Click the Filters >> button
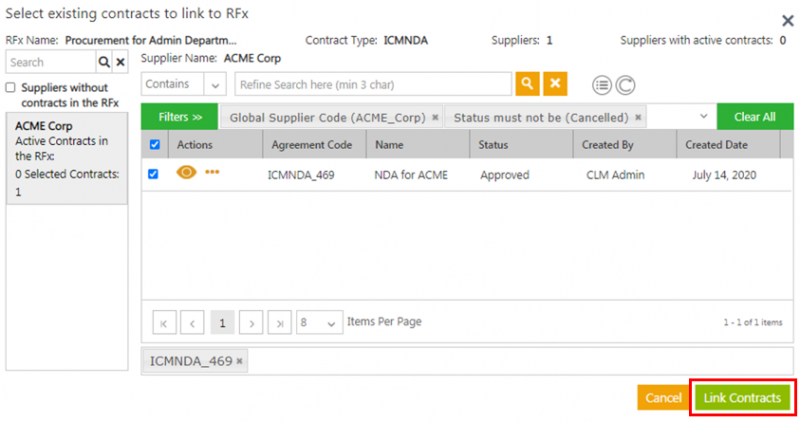The height and width of the screenshot is (423, 800). point(180,117)
